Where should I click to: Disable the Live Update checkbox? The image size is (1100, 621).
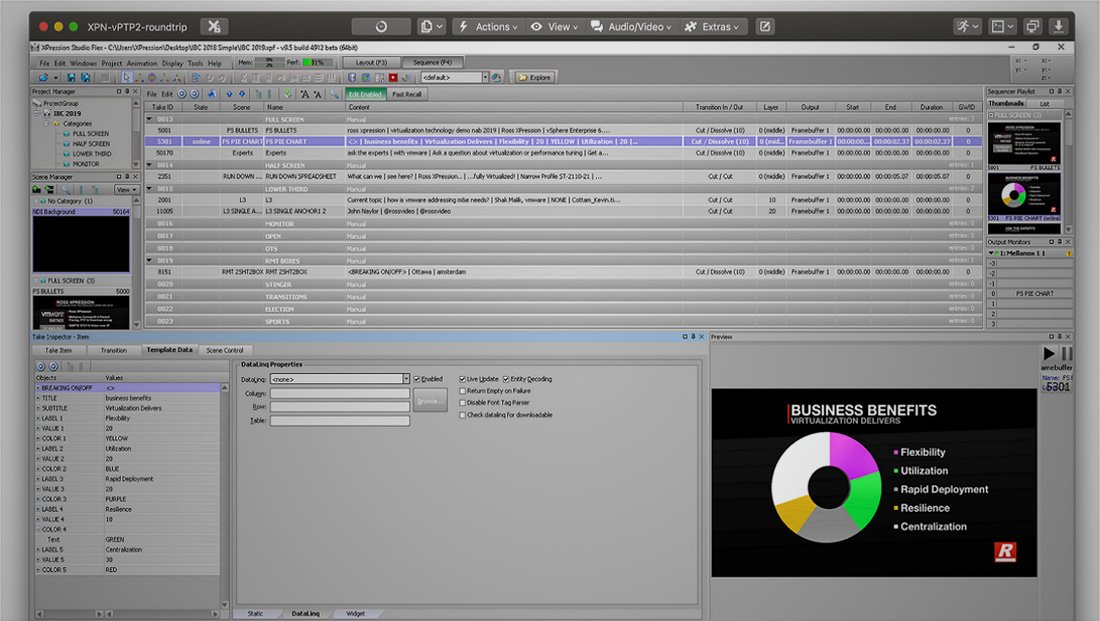pos(462,379)
